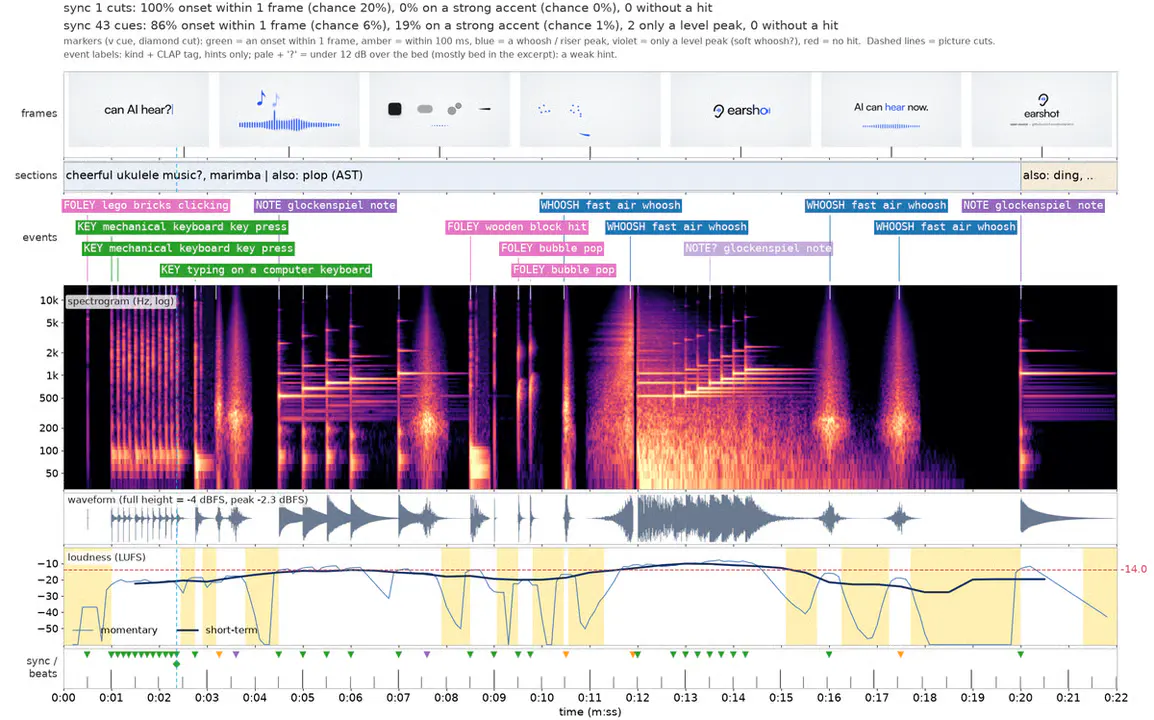The width and height of the screenshot is (1154, 720).
Task: Click the '0:18' time axis label
Action: tap(924, 698)
